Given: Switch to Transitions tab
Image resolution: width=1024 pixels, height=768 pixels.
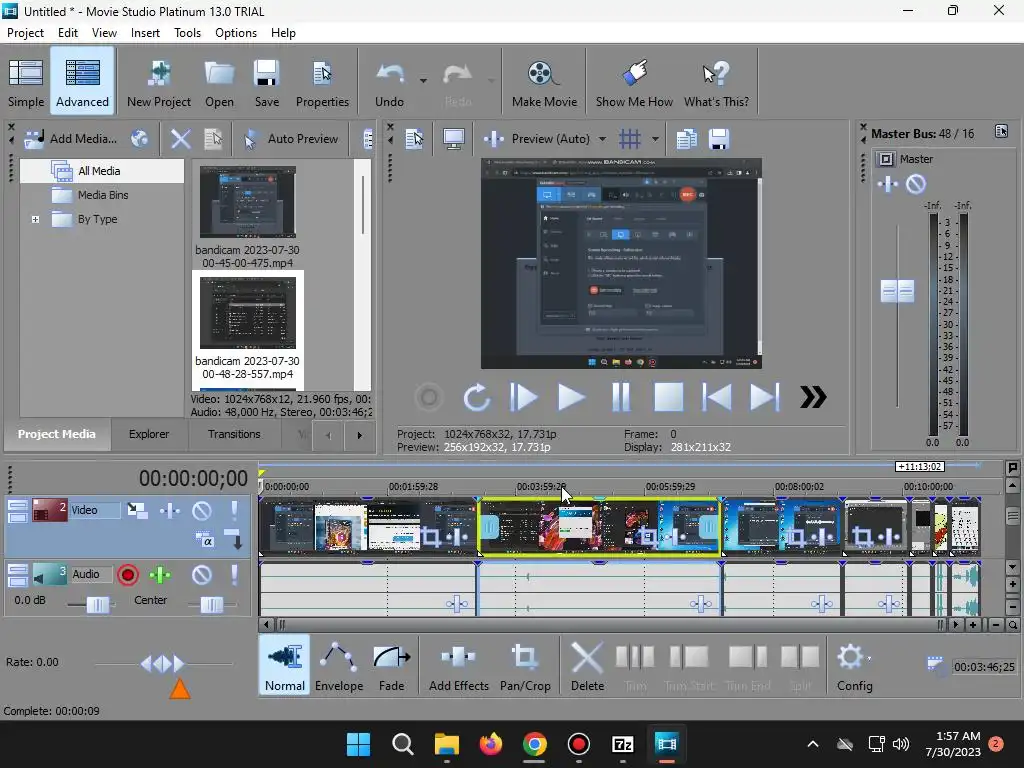Looking at the screenshot, I should 234,434.
